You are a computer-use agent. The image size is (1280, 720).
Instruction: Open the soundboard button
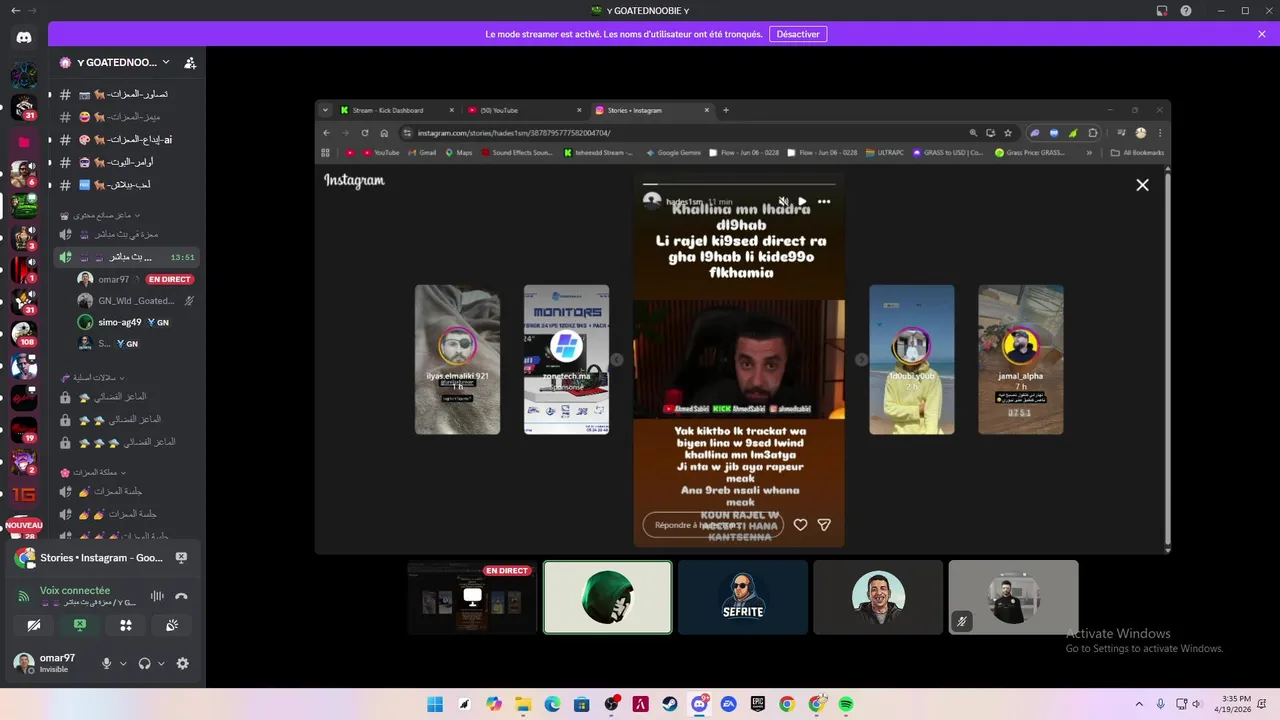[172, 625]
